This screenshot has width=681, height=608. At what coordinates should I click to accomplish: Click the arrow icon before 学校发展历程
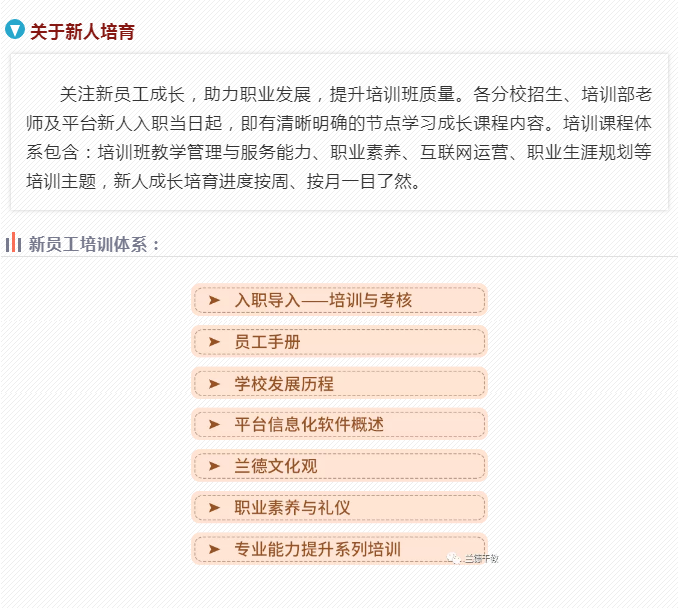[213, 383]
